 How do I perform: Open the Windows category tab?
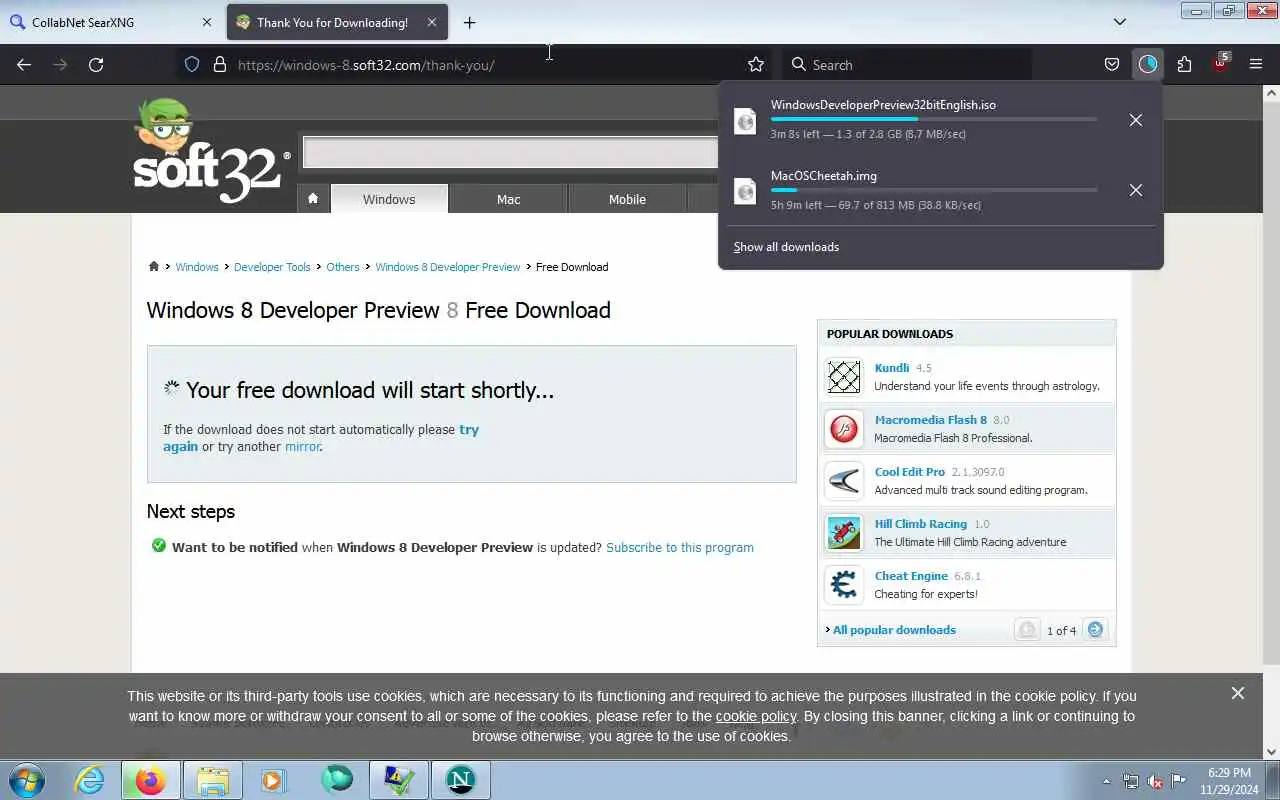point(389,199)
